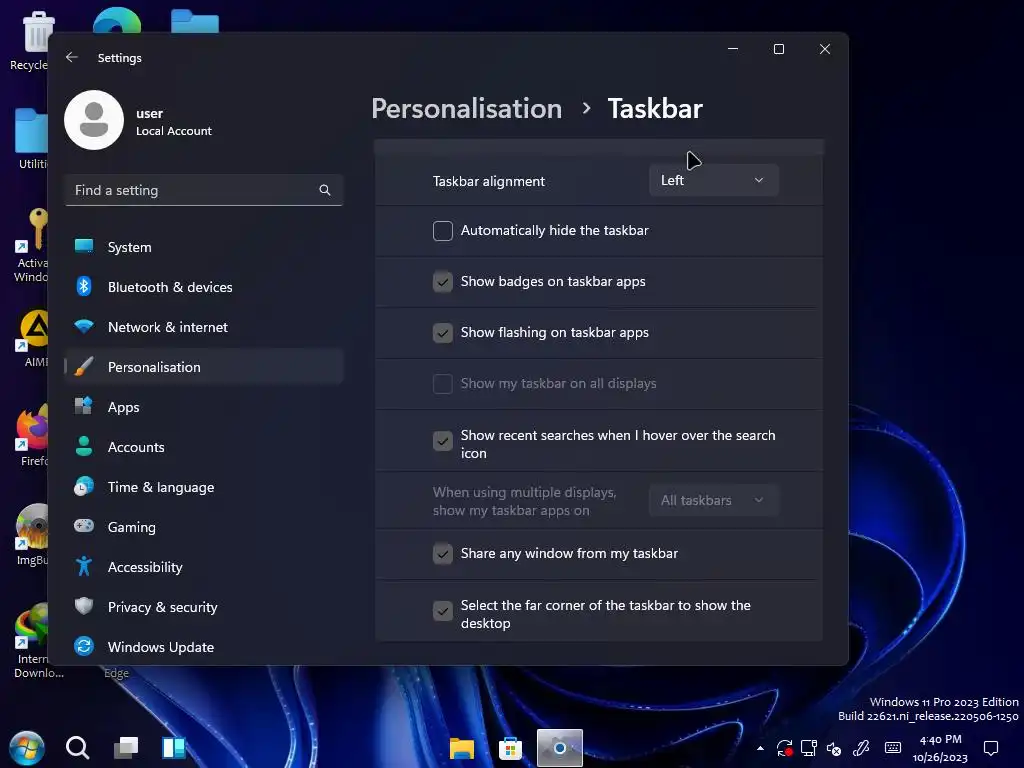Viewport: 1024px width, 768px height.
Task: Click the touch keyboard tray icon
Action: tap(893, 748)
